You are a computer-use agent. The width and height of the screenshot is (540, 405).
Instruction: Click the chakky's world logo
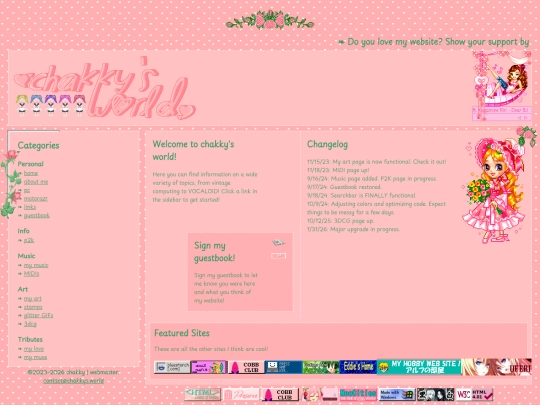tap(105, 88)
